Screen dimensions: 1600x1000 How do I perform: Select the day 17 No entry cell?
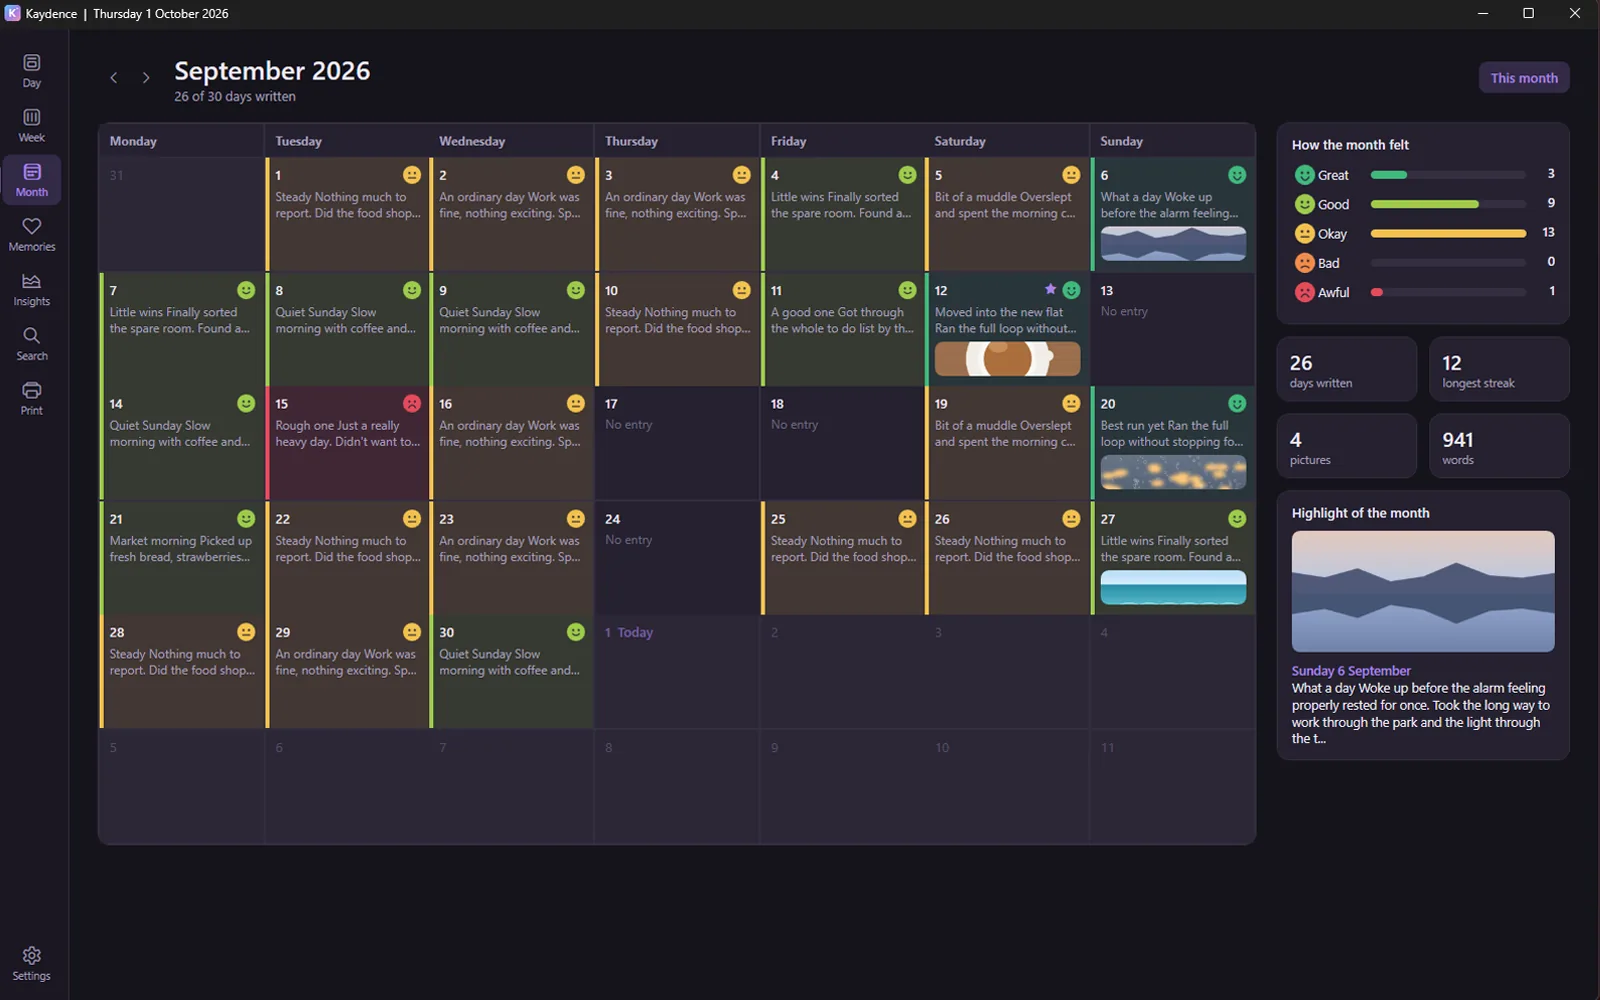coord(677,443)
